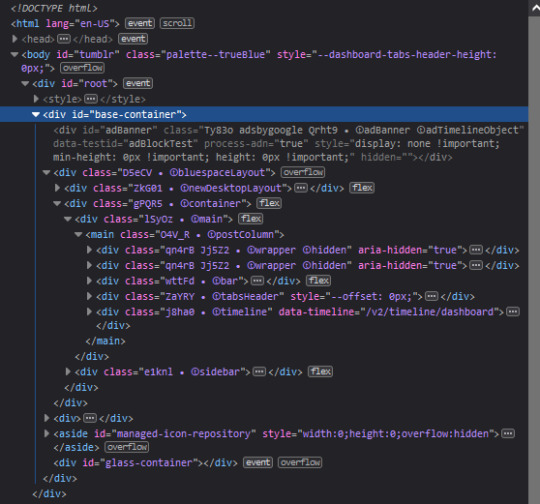The width and height of the screenshot is (540, 504).
Task: Expand the ZkG01 newDesktopLayout div
Action: click(57, 188)
